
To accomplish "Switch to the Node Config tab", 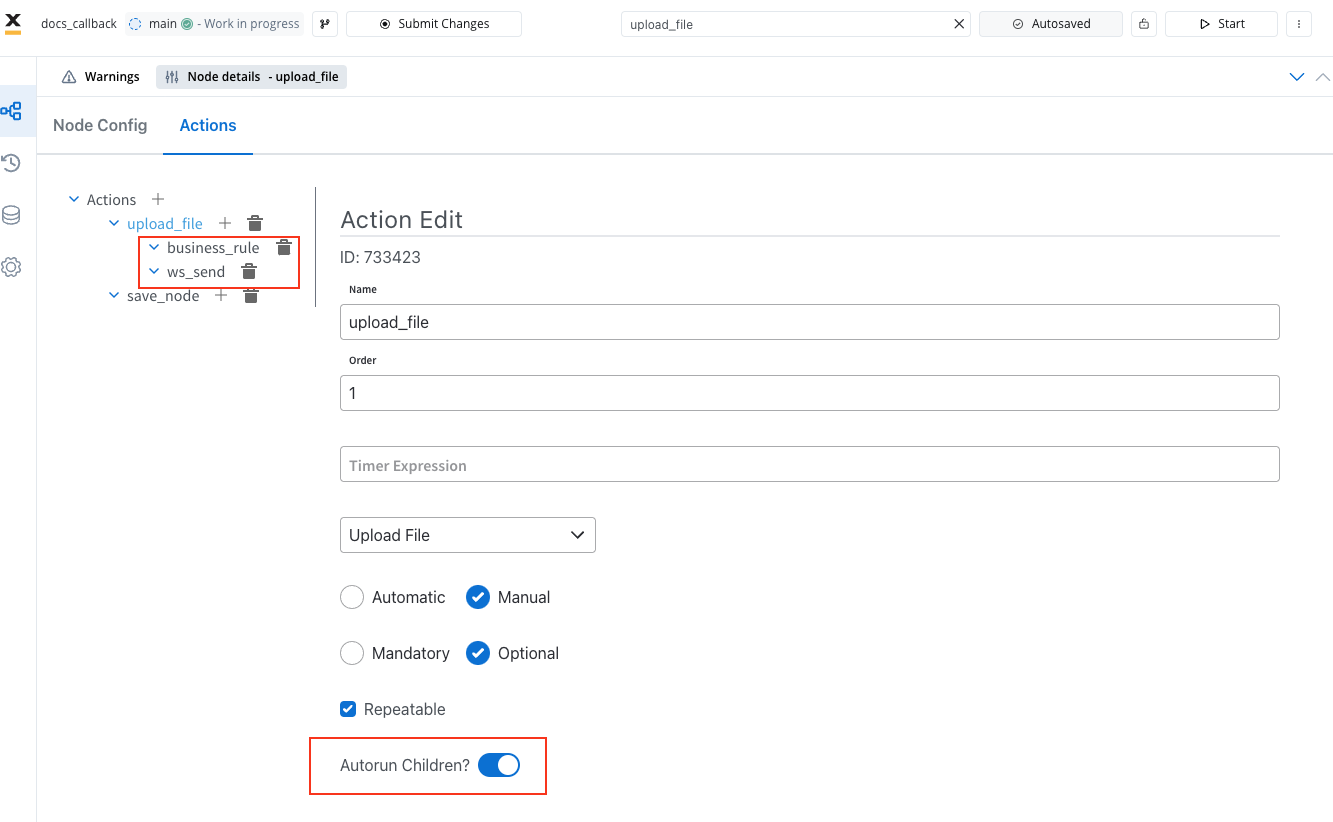I will click(100, 125).
